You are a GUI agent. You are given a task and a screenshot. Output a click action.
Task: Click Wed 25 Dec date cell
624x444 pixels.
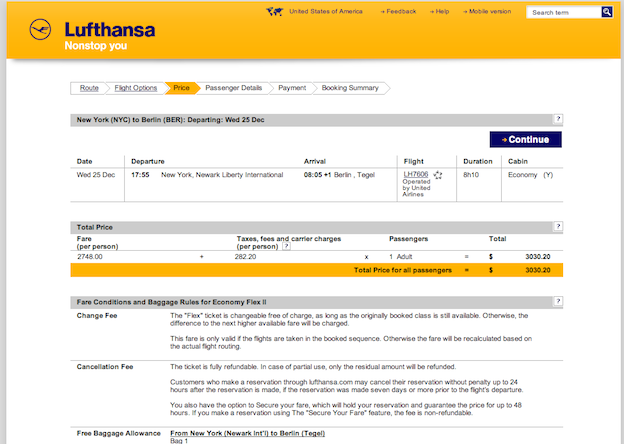(96, 175)
